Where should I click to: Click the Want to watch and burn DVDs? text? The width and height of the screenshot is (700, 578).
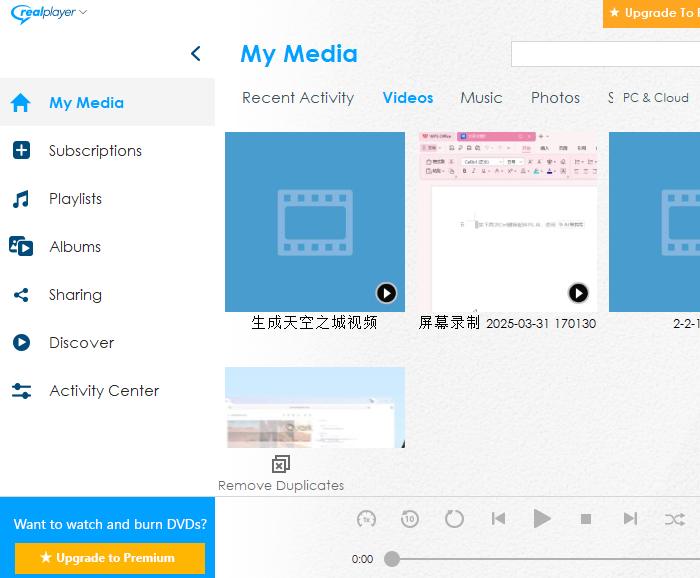coord(110,524)
